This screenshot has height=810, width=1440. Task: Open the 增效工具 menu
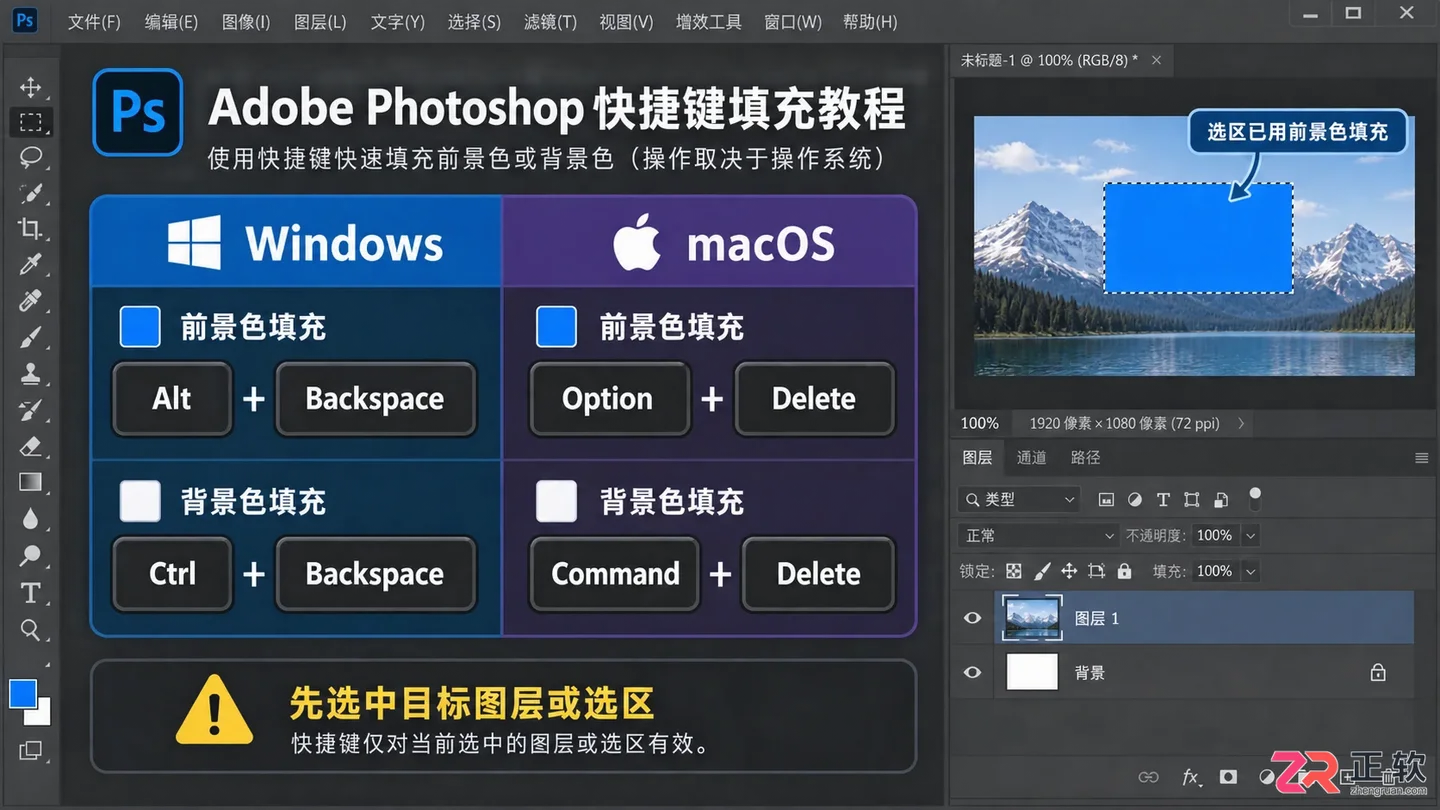709,21
